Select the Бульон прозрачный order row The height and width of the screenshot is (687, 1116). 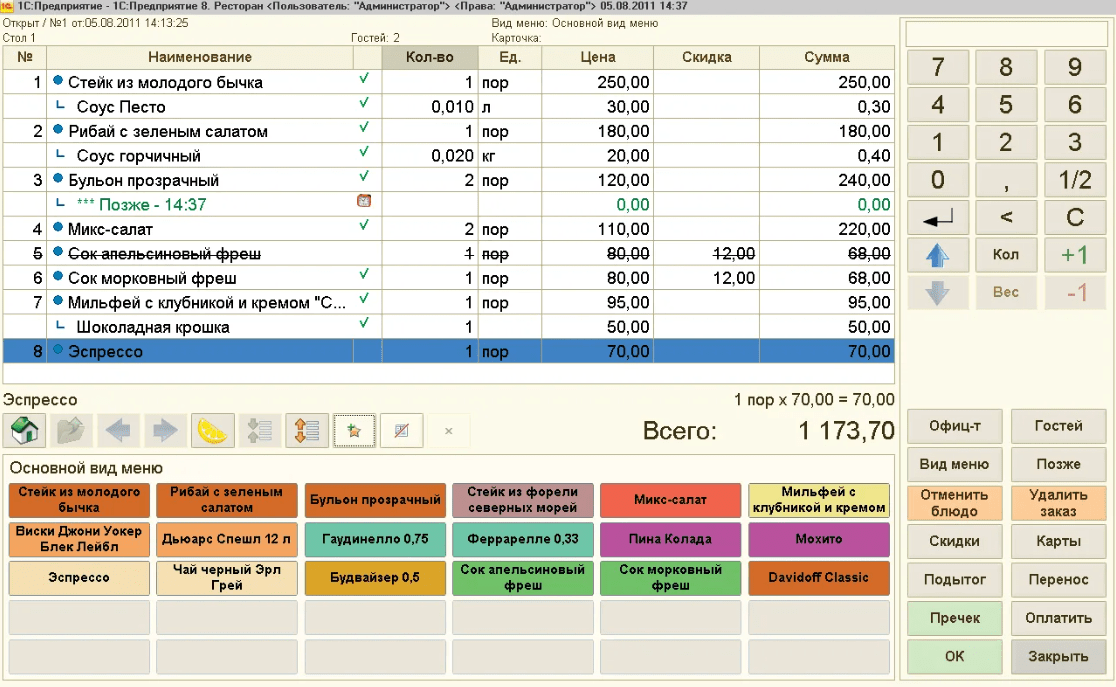(x=200, y=181)
